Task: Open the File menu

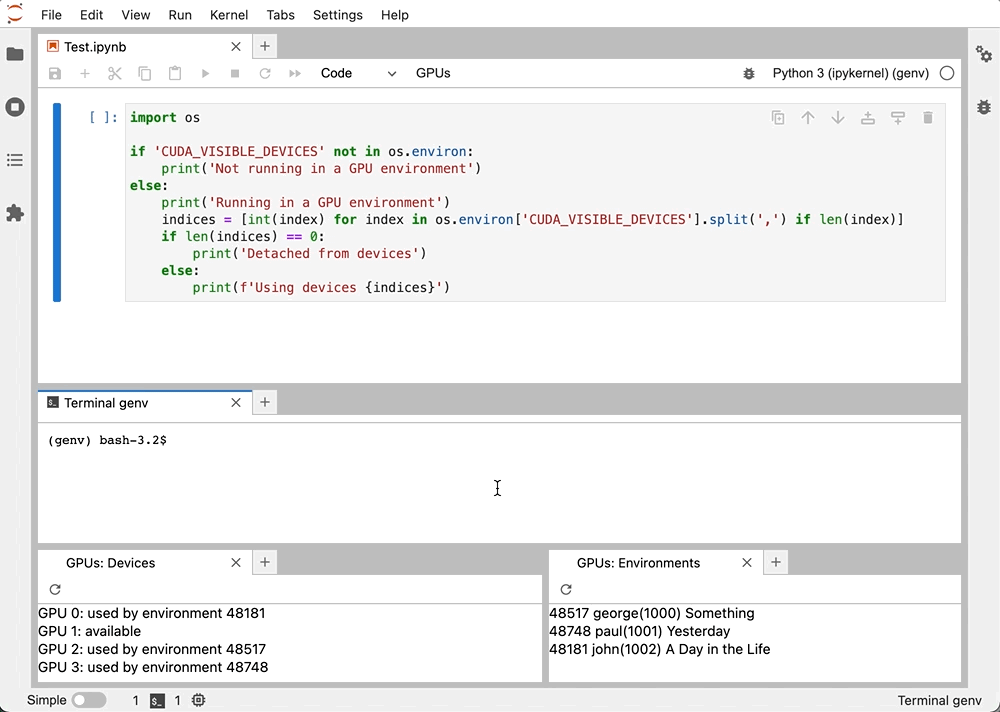Action: pyautogui.click(x=51, y=15)
